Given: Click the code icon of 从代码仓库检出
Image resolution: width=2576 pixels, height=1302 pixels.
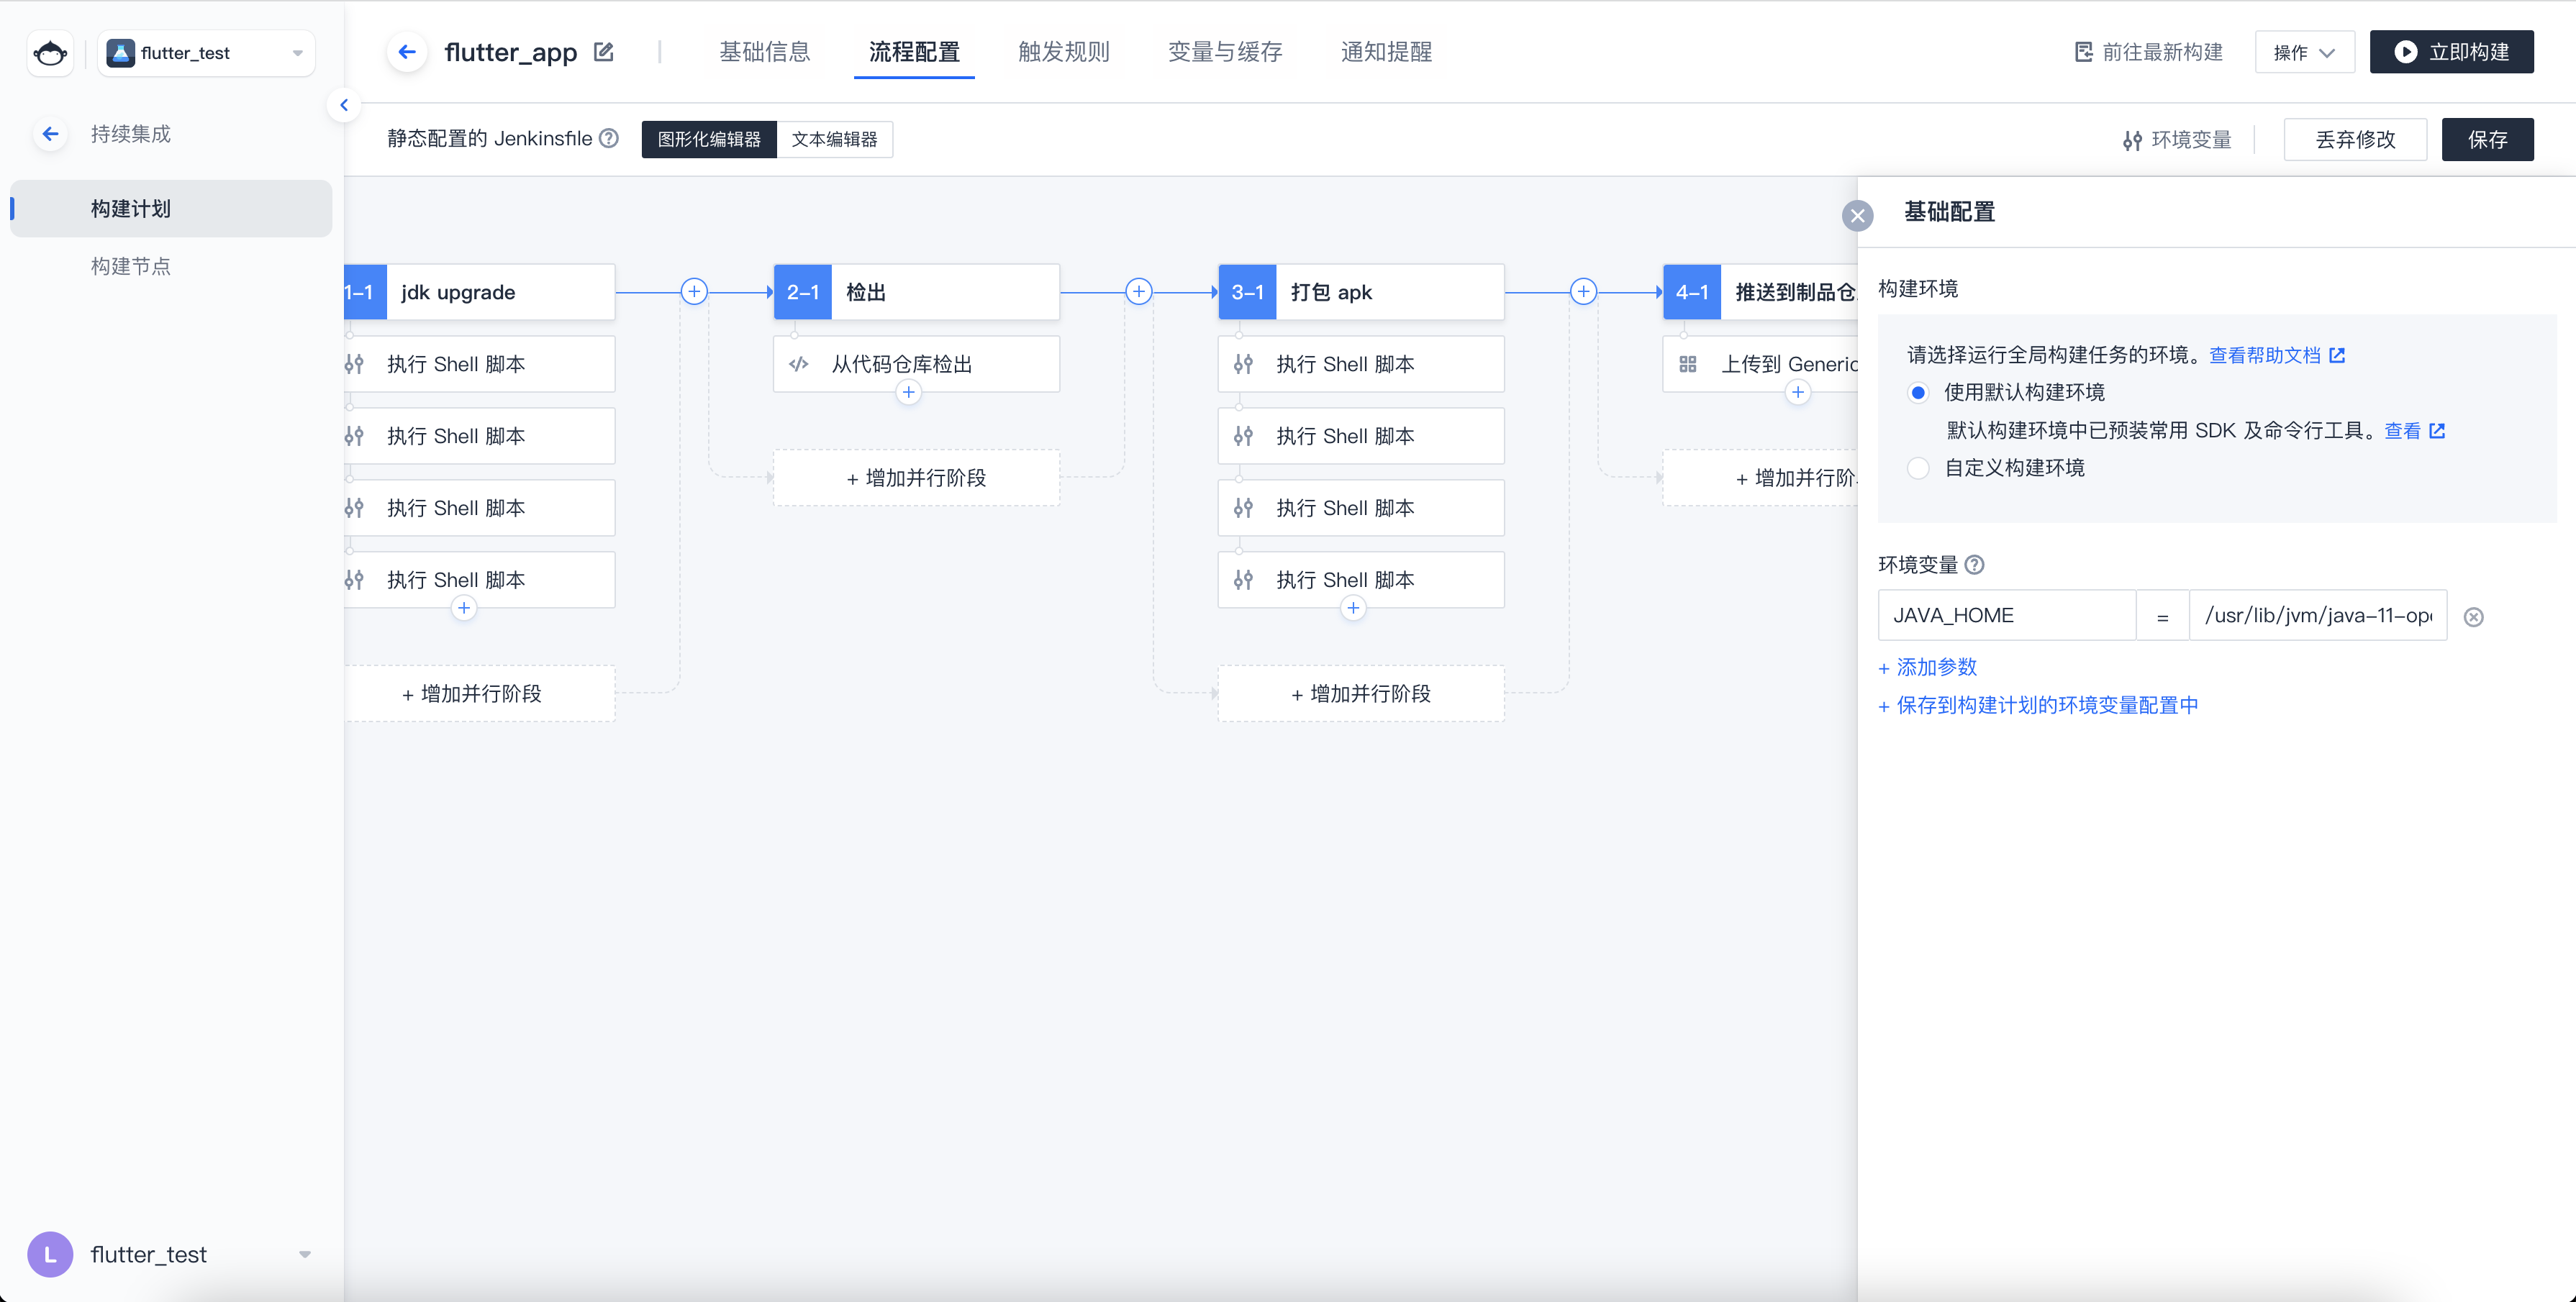Looking at the screenshot, I should (x=798, y=364).
